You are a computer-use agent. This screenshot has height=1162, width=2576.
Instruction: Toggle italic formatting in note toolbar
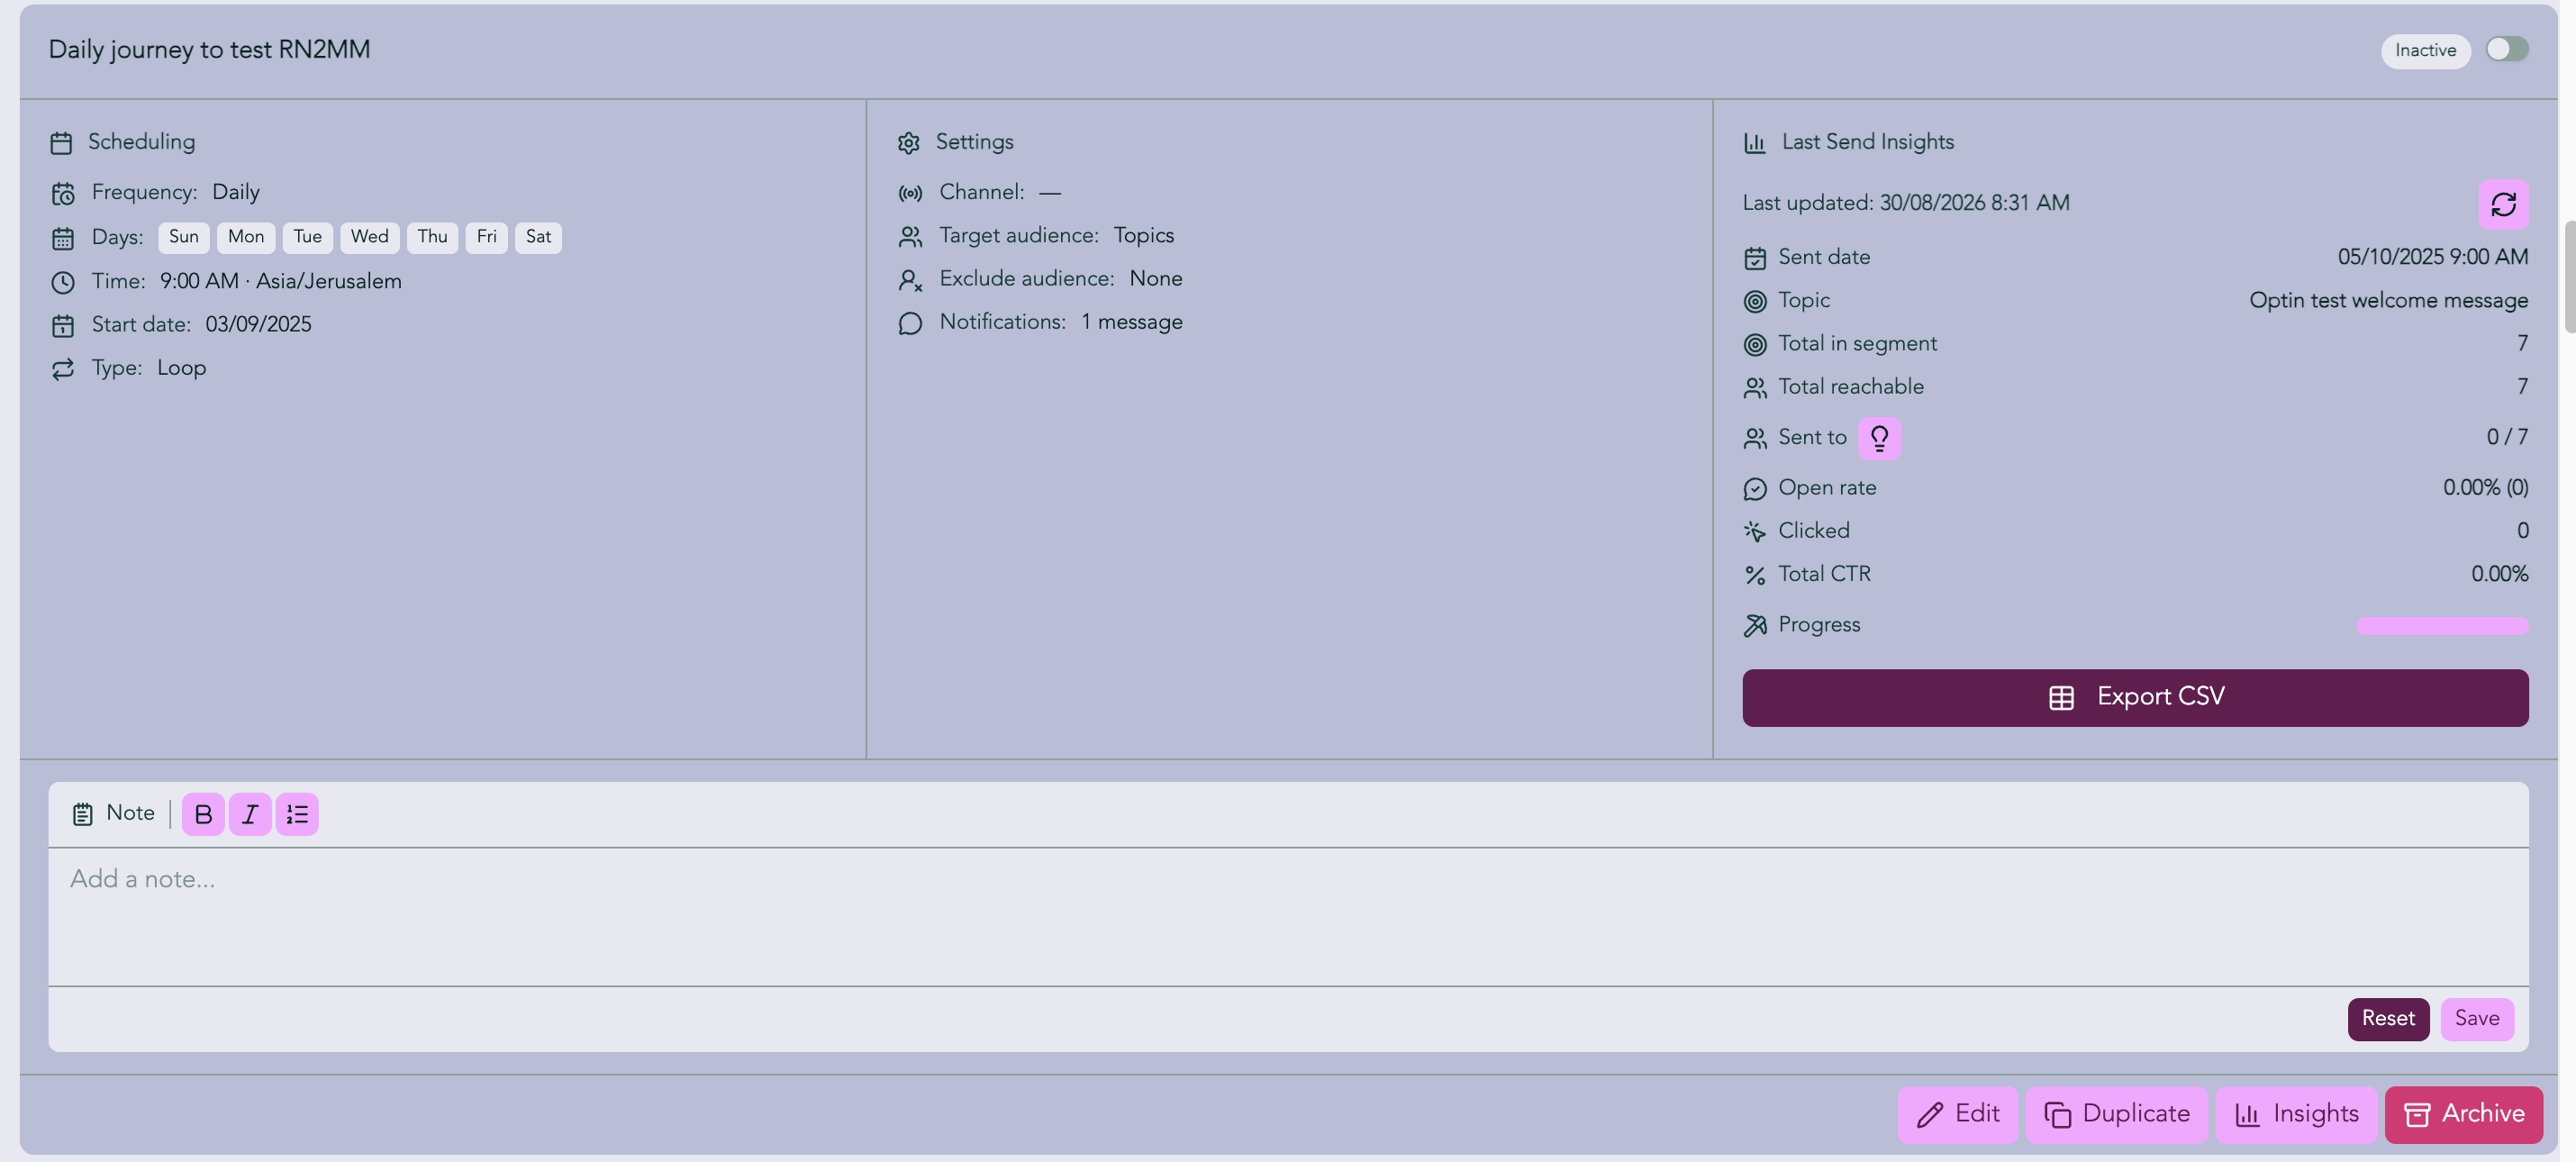250,814
